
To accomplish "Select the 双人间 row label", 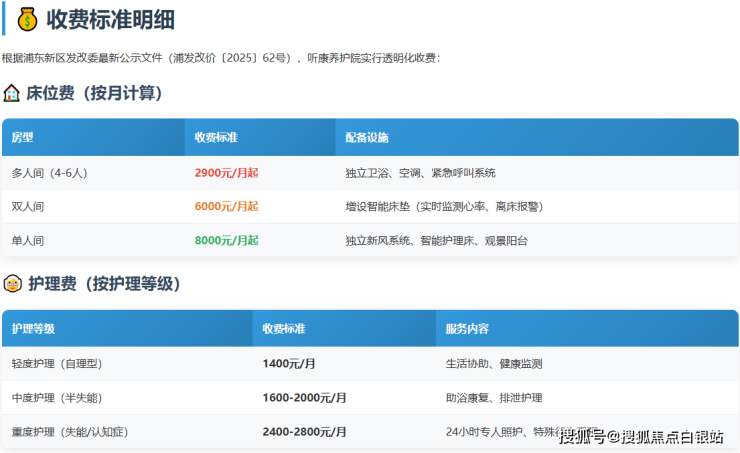I will tap(28, 206).
